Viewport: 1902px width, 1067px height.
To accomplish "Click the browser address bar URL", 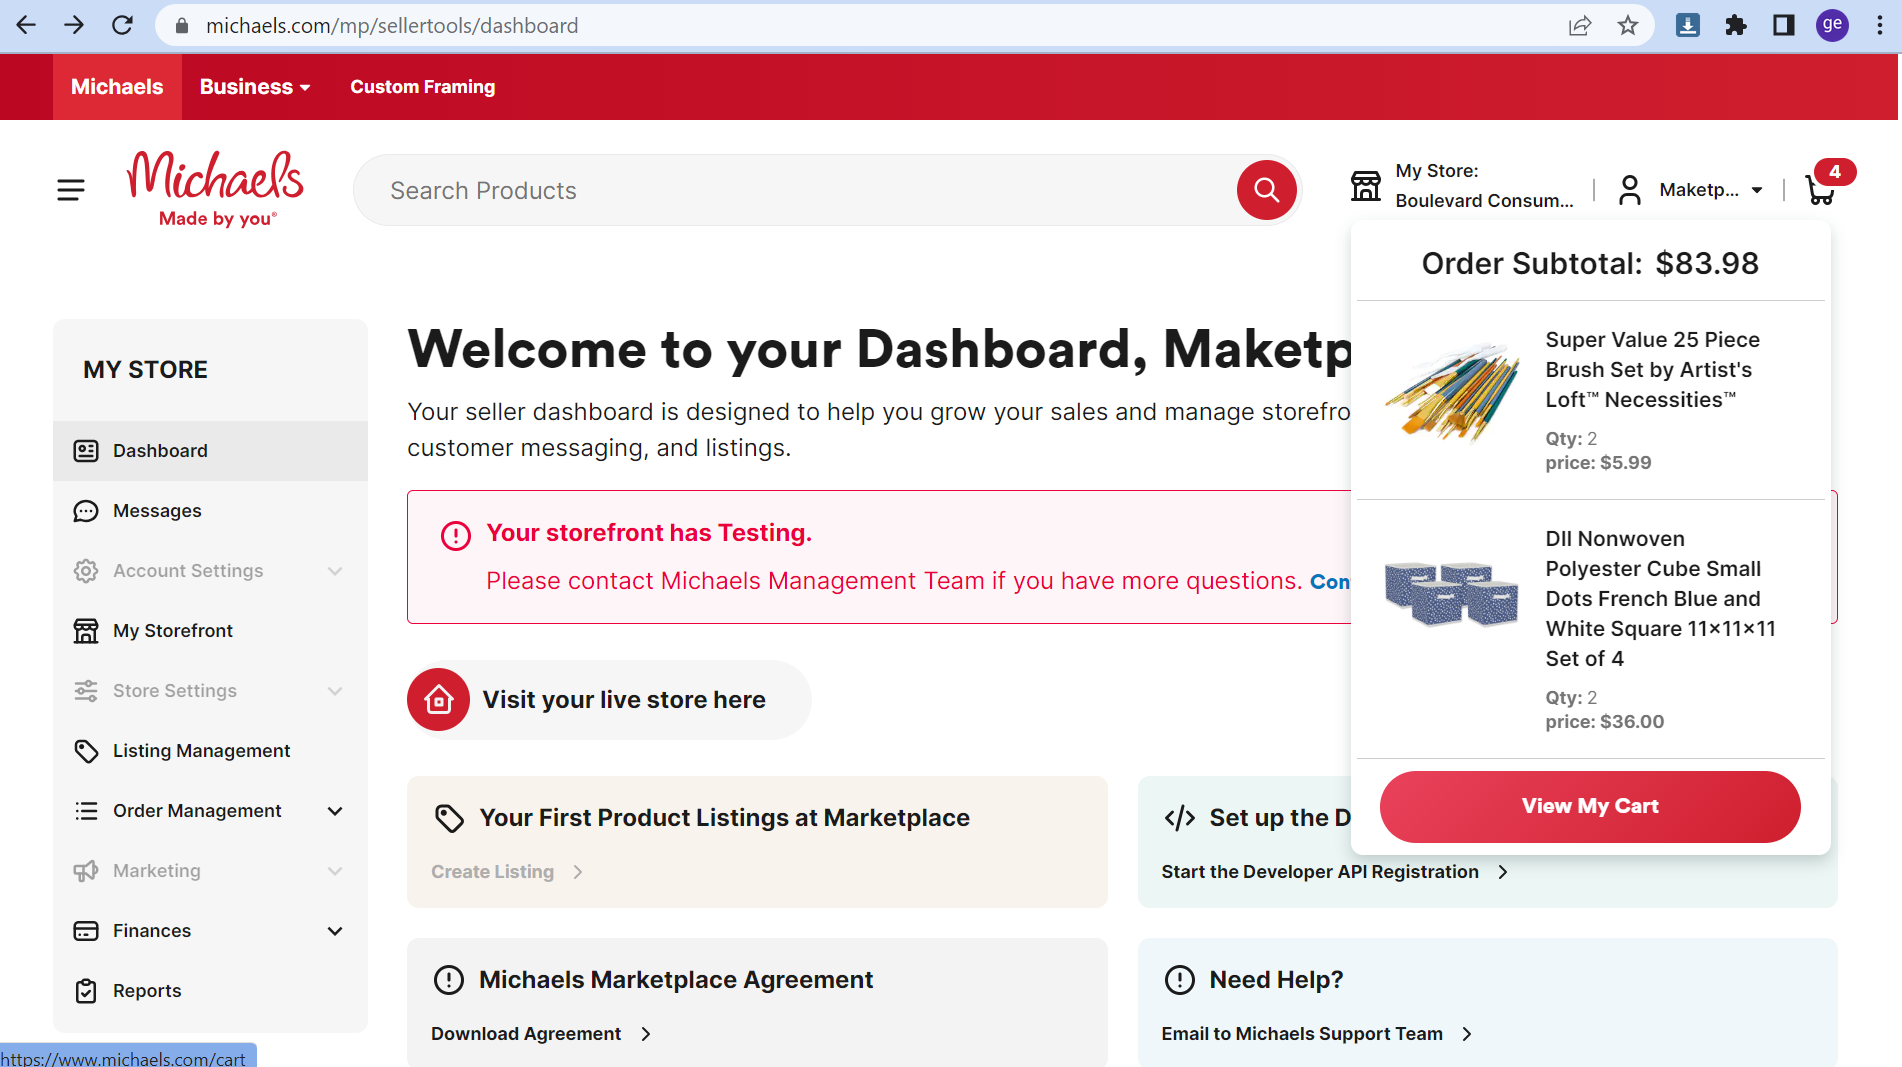I will tap(392, 25).
